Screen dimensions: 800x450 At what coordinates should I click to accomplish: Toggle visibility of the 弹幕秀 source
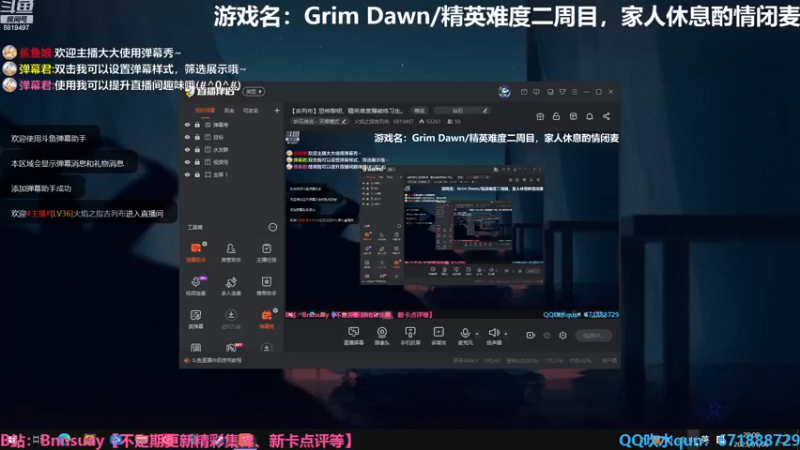coord(187,124)
